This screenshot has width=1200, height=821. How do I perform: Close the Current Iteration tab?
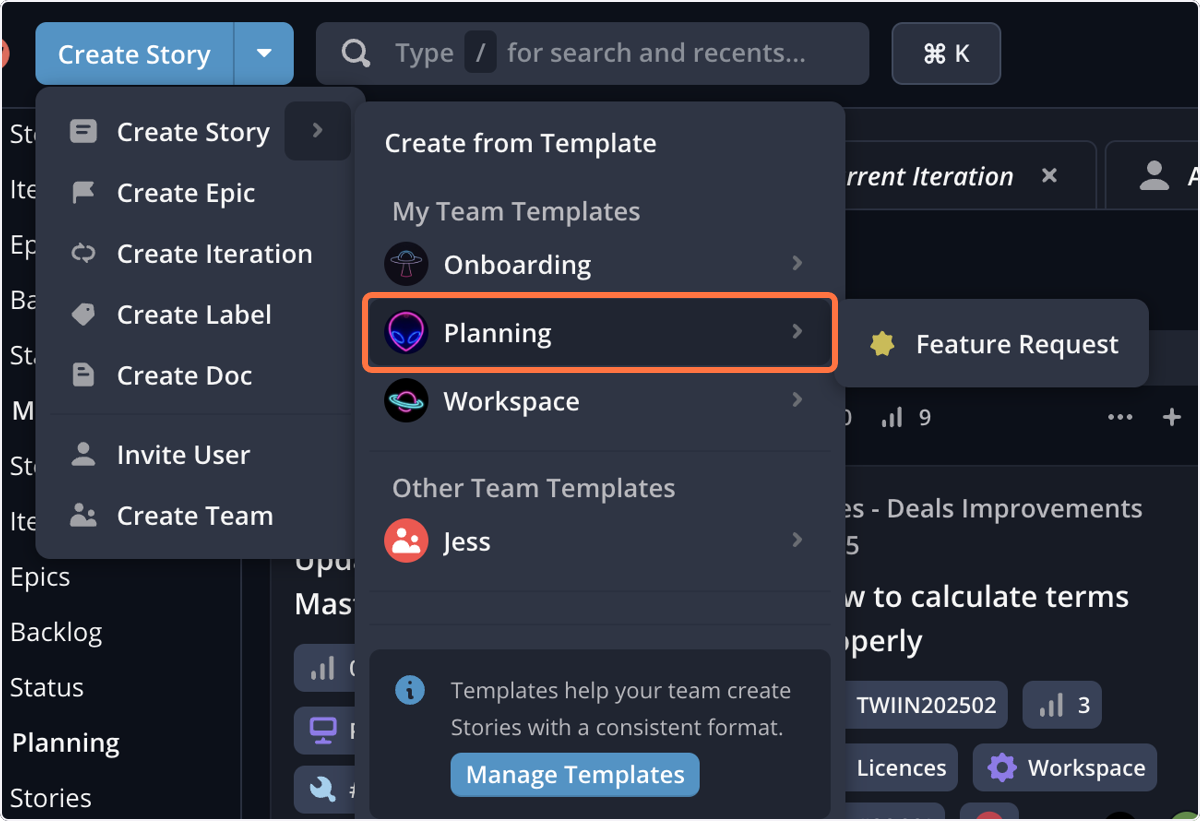1049,176
